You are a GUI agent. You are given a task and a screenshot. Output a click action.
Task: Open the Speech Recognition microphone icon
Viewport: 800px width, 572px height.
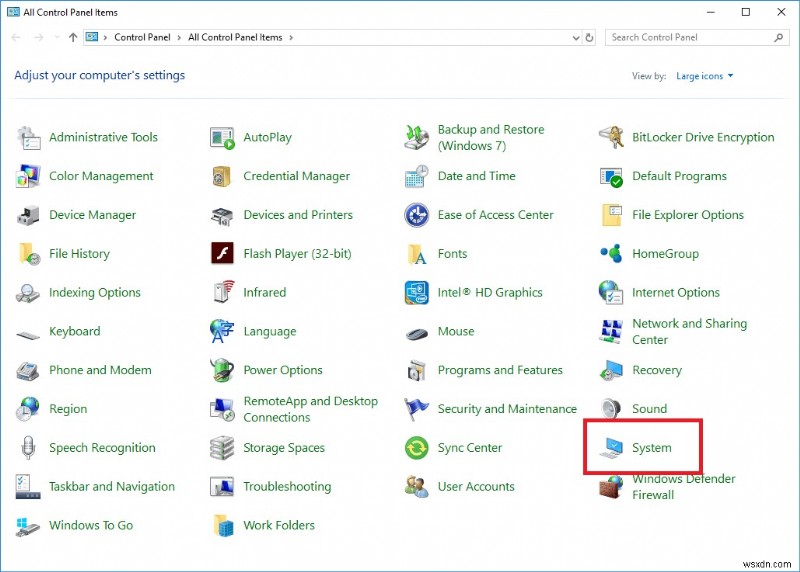click(28, 448)
